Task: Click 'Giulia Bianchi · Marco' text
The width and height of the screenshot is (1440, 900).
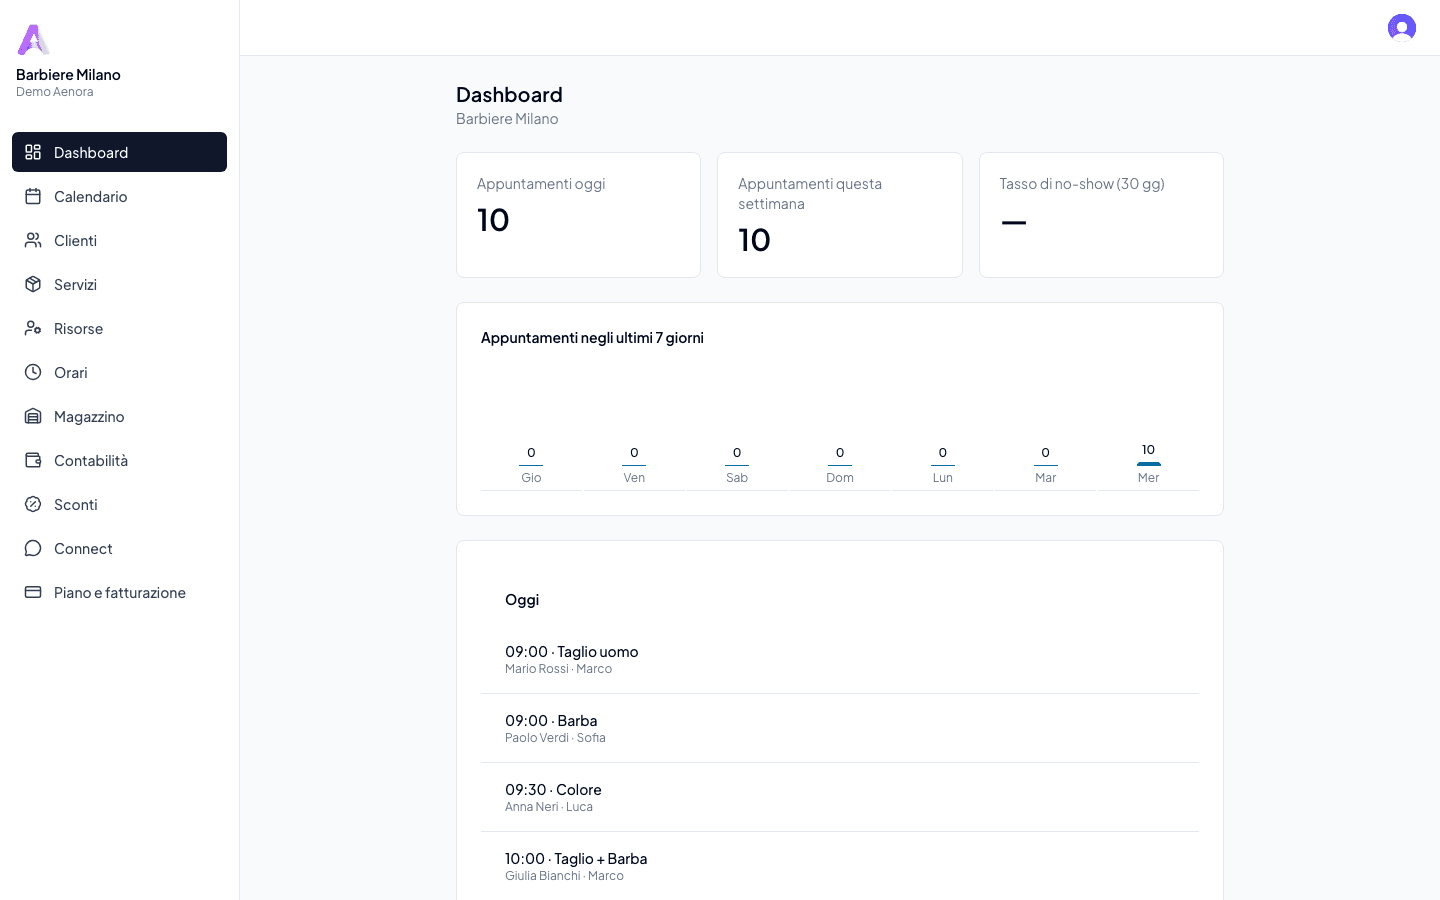Action: [564, 876]
